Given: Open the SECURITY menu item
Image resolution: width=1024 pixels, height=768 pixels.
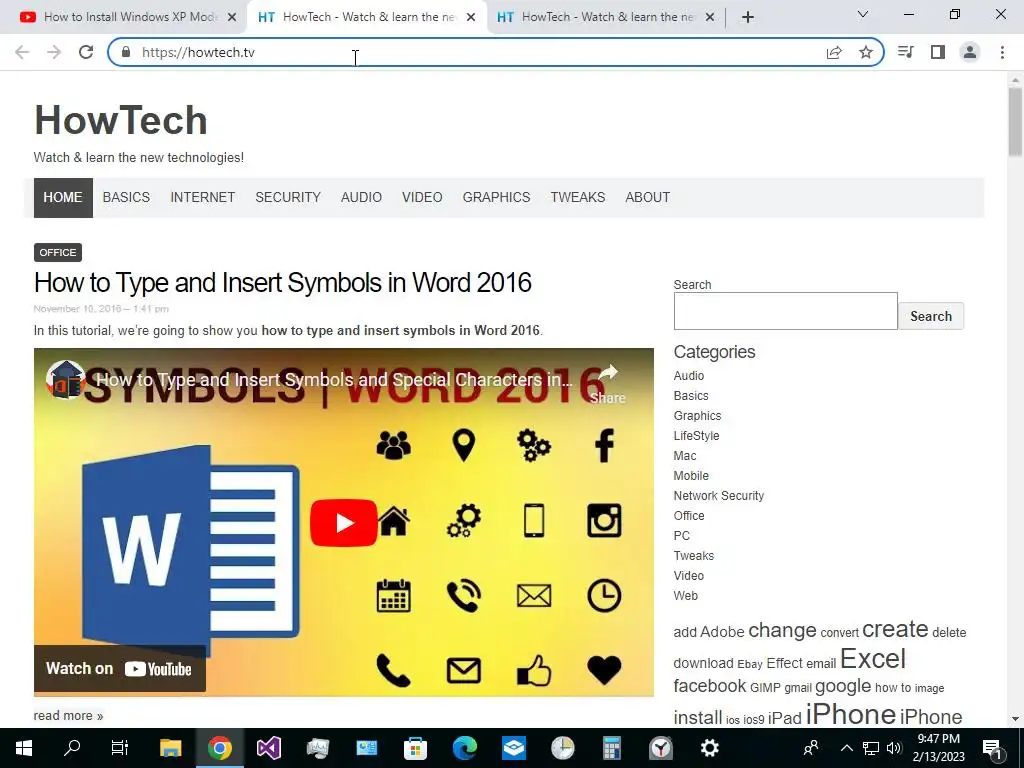Looking at the screenshot, I should point(288,197).
